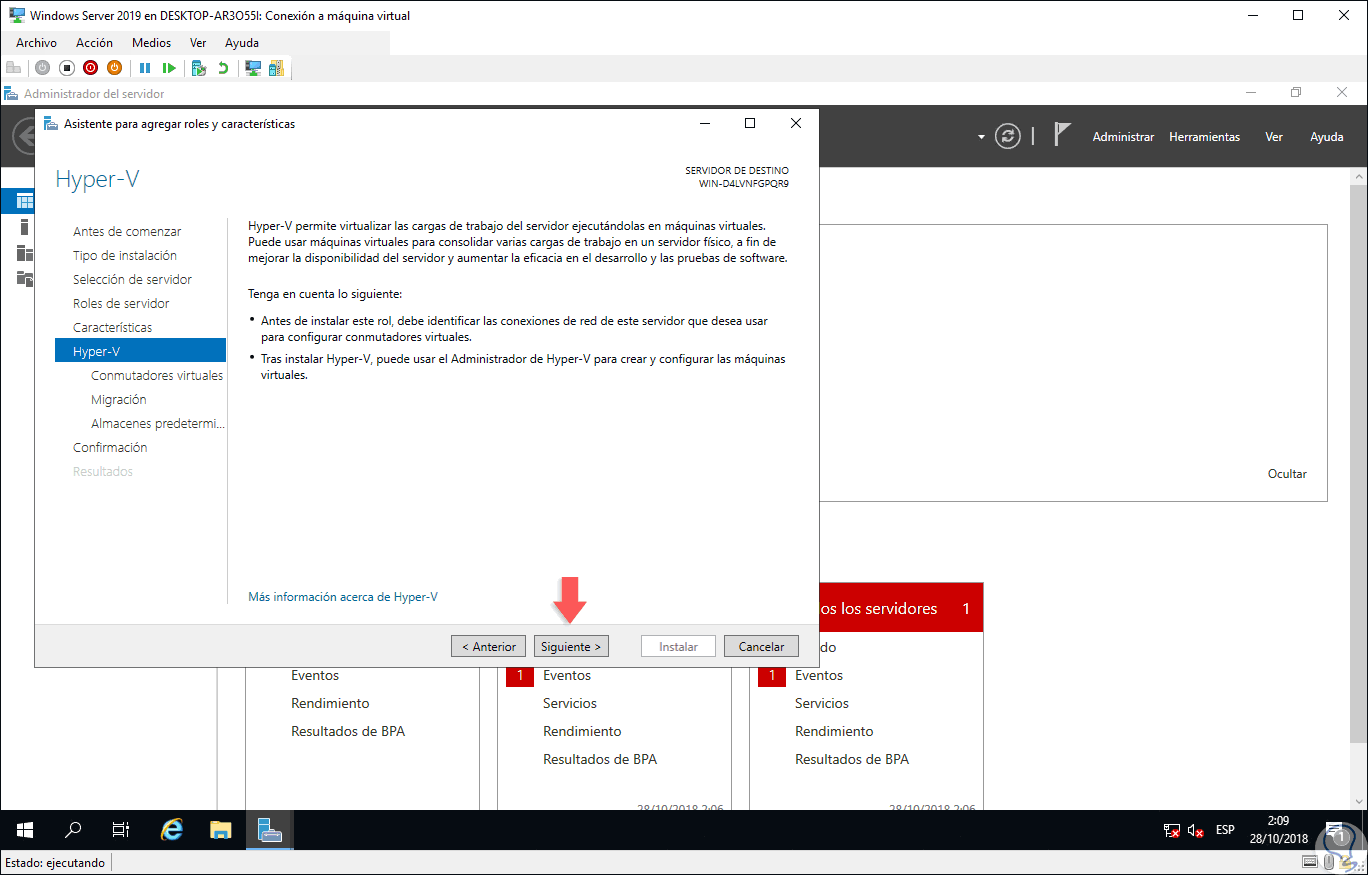The width and height of the screenshot is (1368, 875).
Task: Open the notifications flag in Server Manager
Action: click(x=1062, y=135)
